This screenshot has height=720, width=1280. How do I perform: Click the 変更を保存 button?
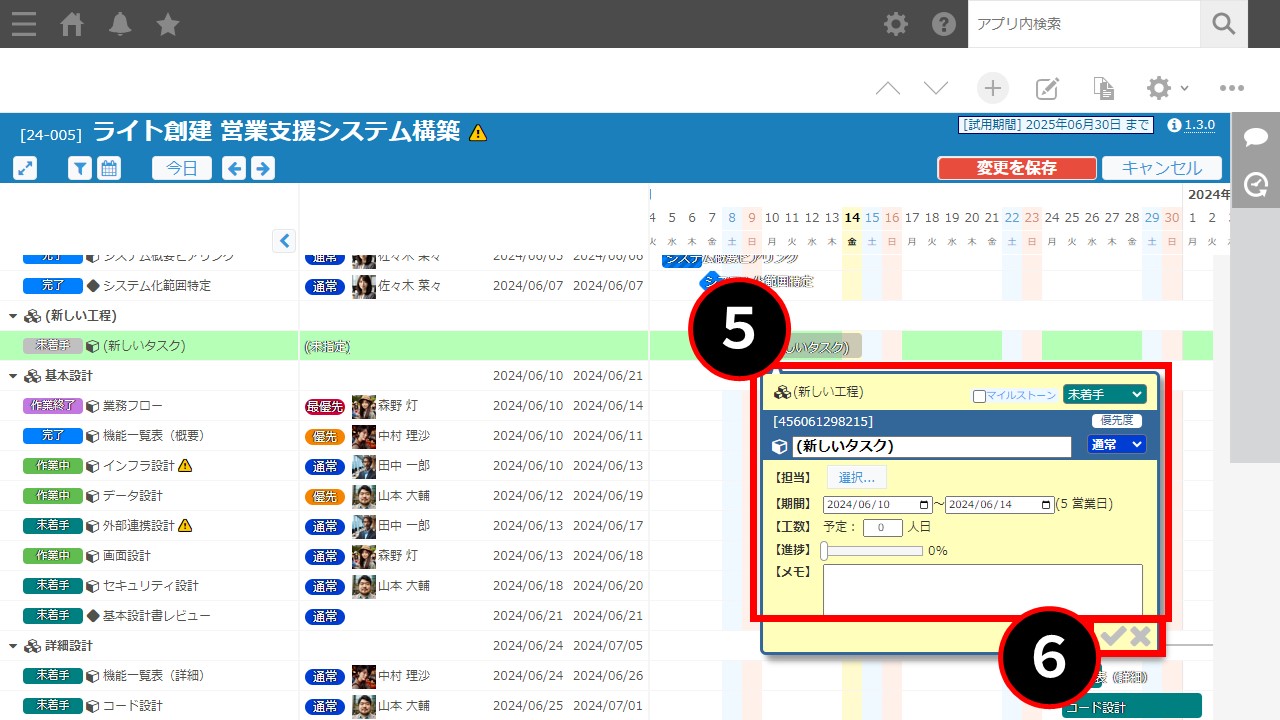click(x=1016, y=168)
